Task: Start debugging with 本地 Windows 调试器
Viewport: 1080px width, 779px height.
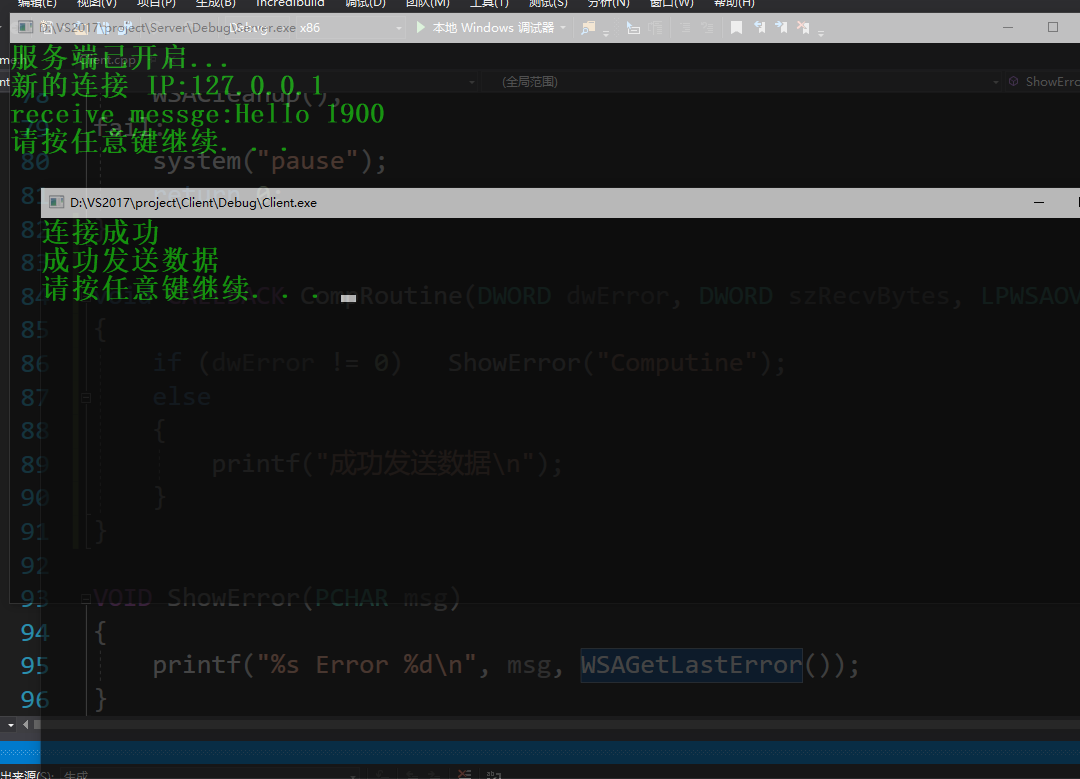Action: coord(486,28)
